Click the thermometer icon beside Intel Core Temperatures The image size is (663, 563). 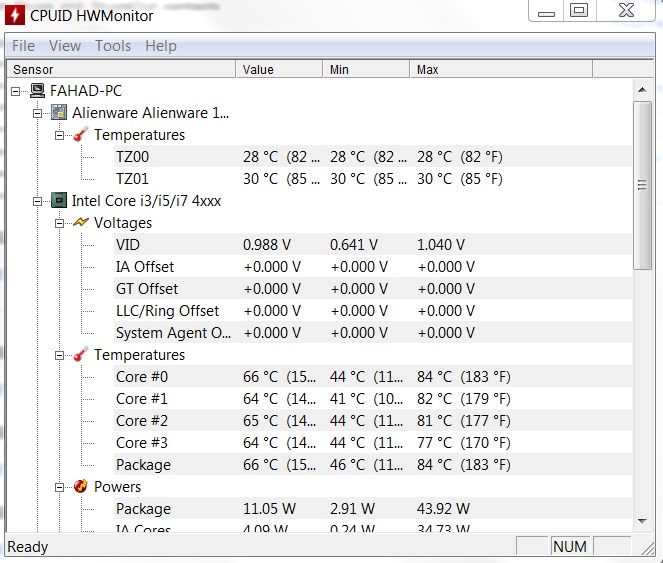pyautogui.click(x=80, y=354)
